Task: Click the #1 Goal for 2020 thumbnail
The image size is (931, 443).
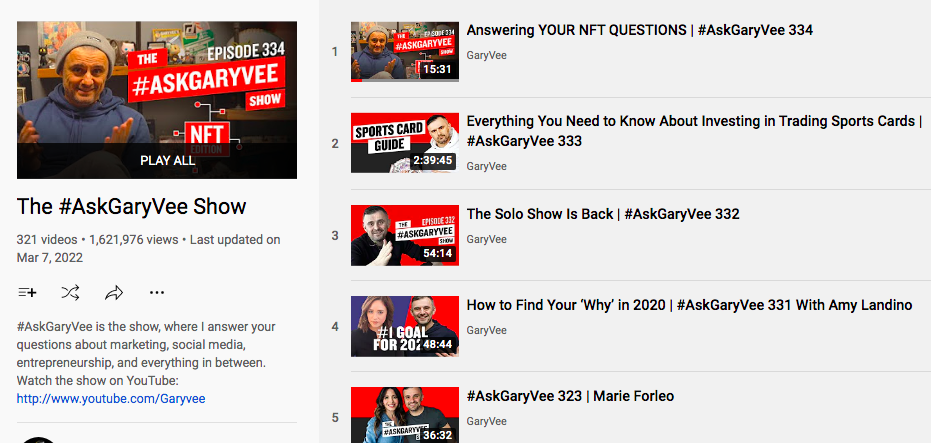Action: [x=405, y=327]
